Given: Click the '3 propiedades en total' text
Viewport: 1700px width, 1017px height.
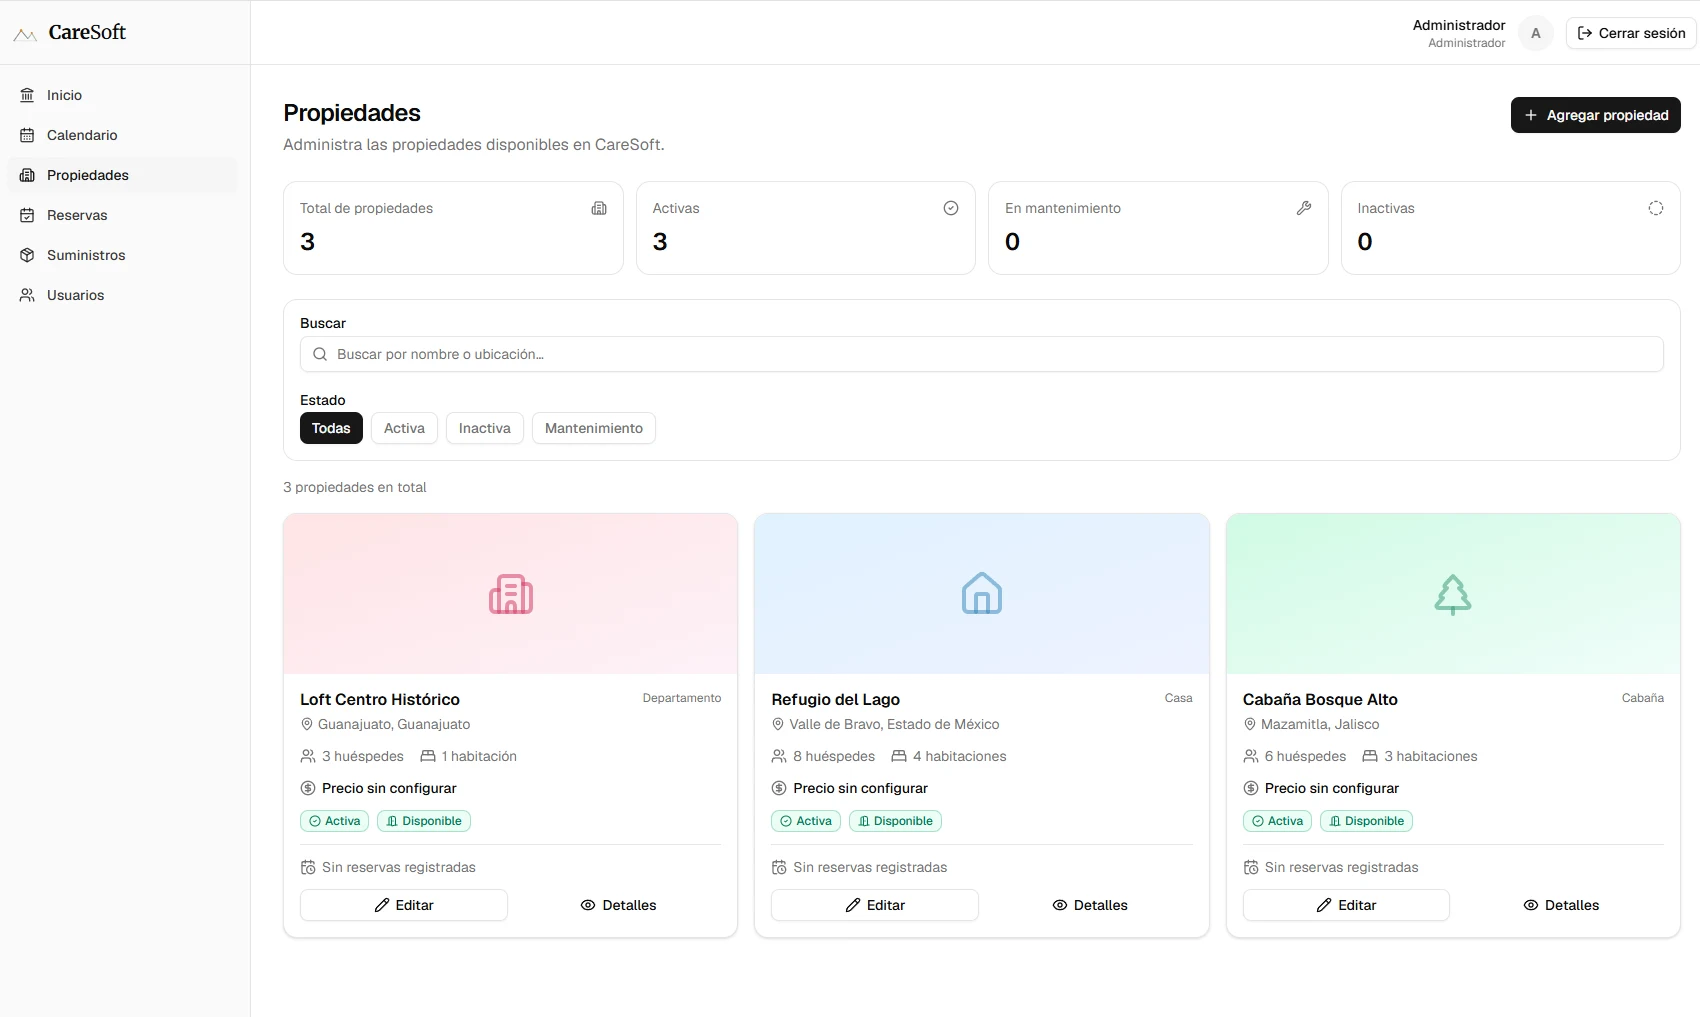Looking at the screenshot, I should tap(355, 487).
